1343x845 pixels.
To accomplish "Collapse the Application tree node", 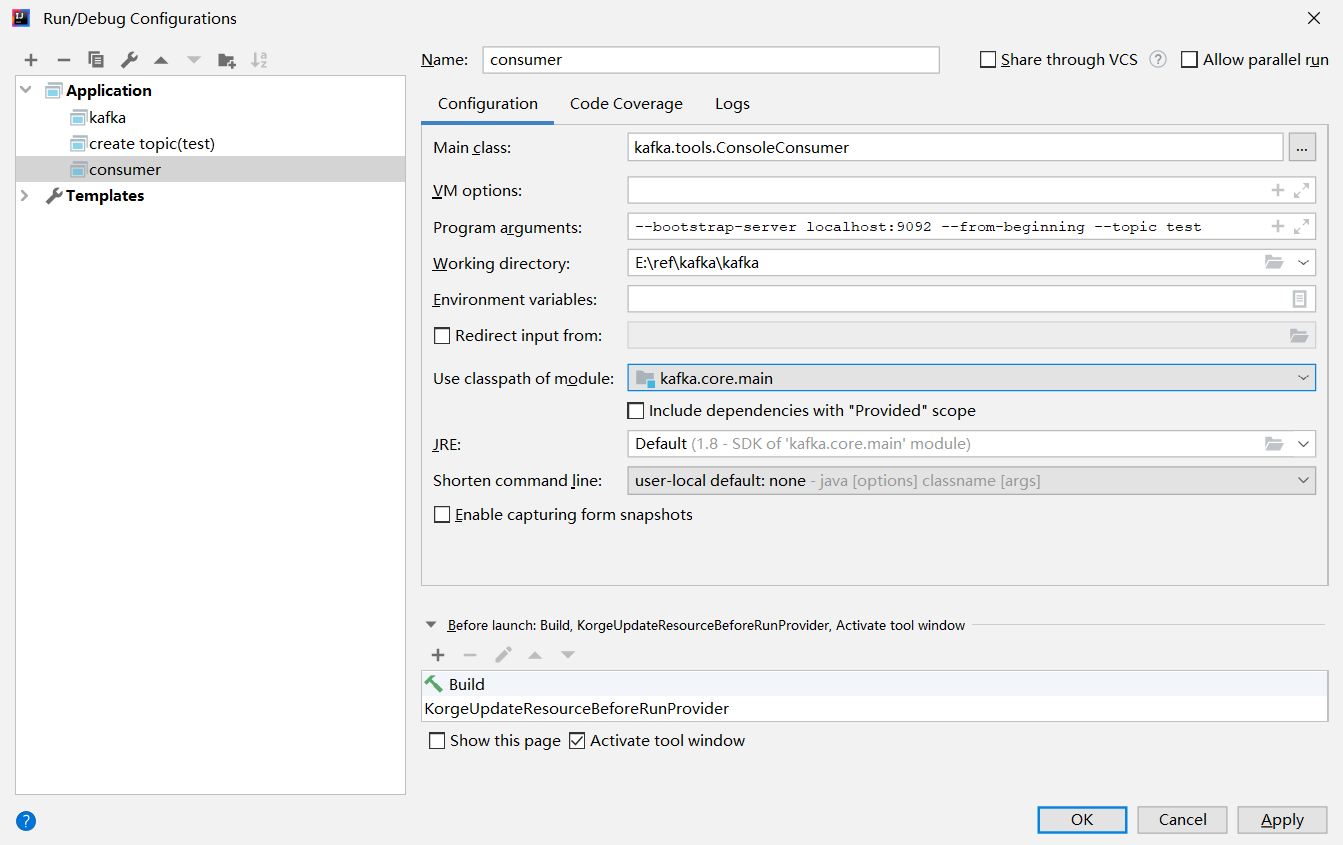I will pyautogui.click(x=25, y=90).
